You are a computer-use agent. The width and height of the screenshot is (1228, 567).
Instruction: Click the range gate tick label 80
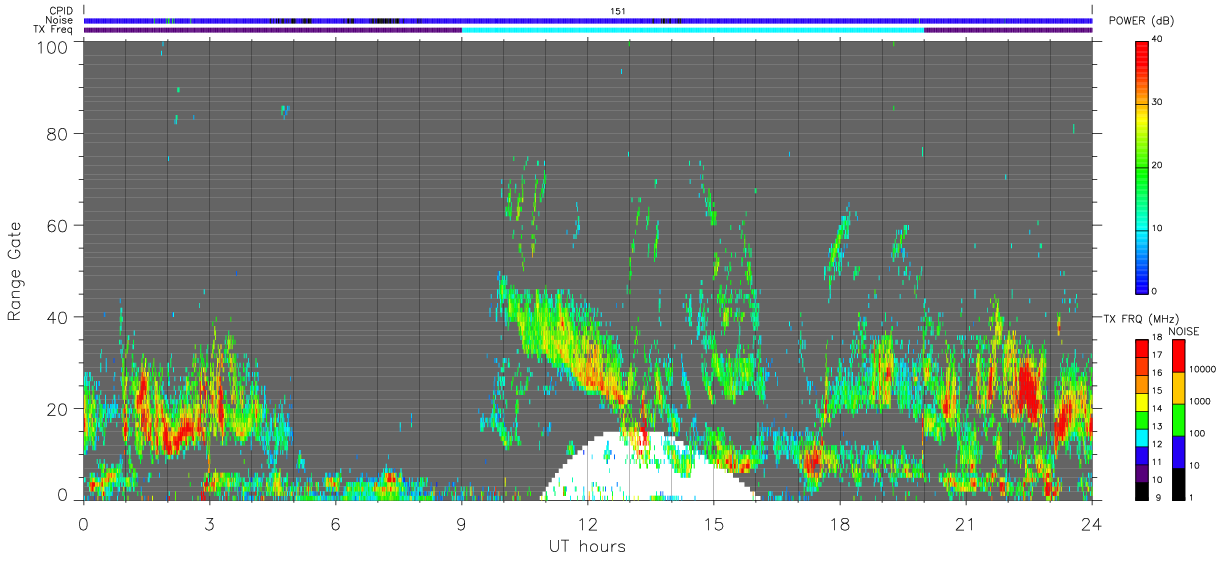57,133
